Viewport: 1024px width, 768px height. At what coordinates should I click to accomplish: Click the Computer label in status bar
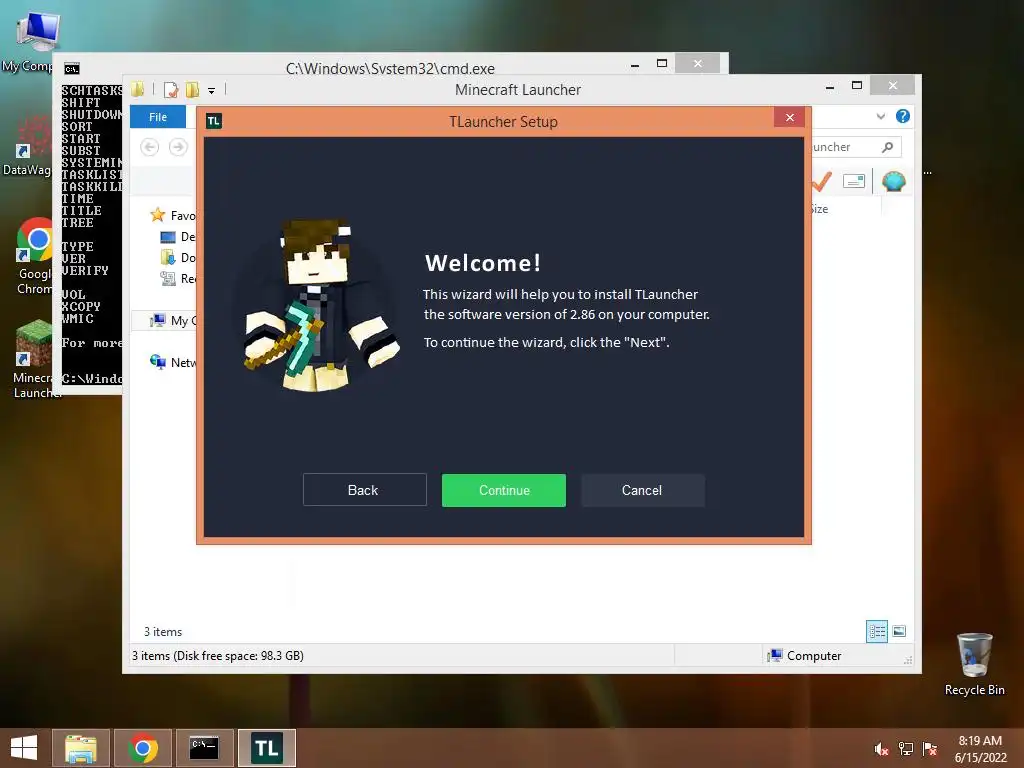click(814, 656)
